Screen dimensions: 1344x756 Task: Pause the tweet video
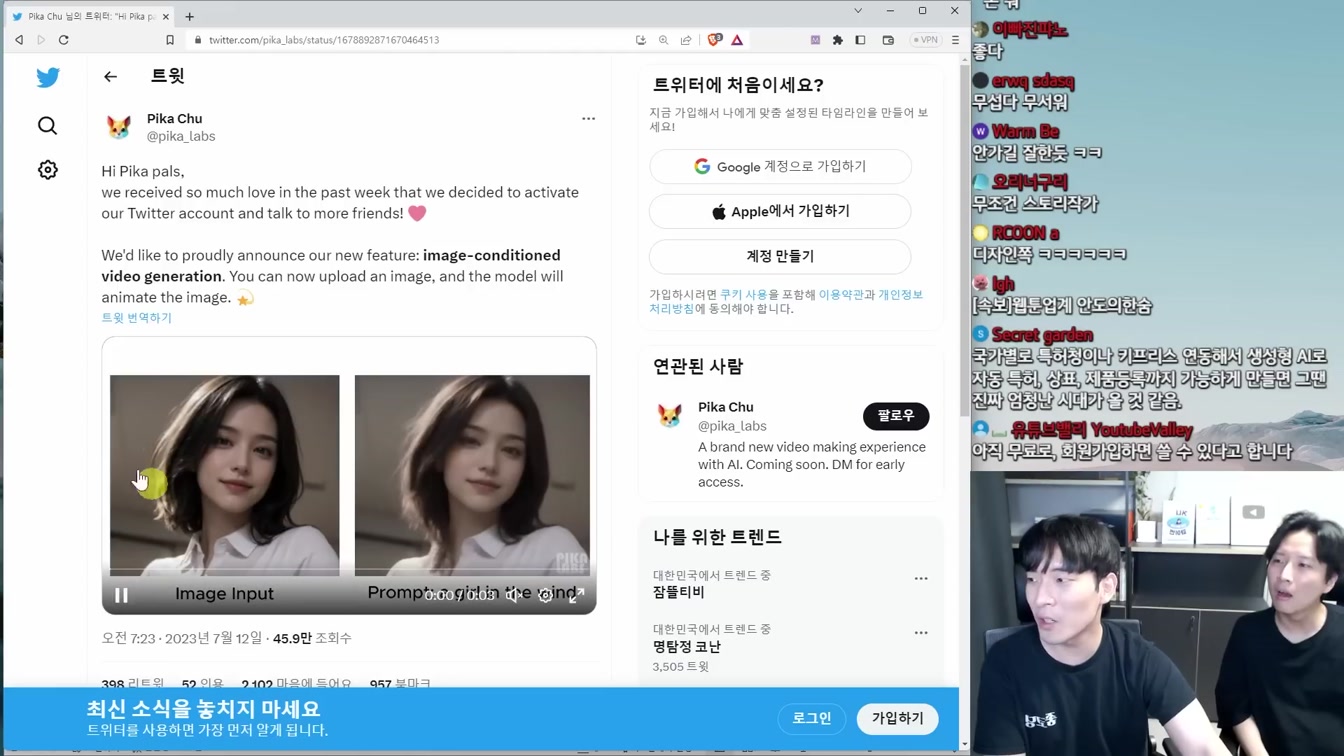[x=121, y=595]
